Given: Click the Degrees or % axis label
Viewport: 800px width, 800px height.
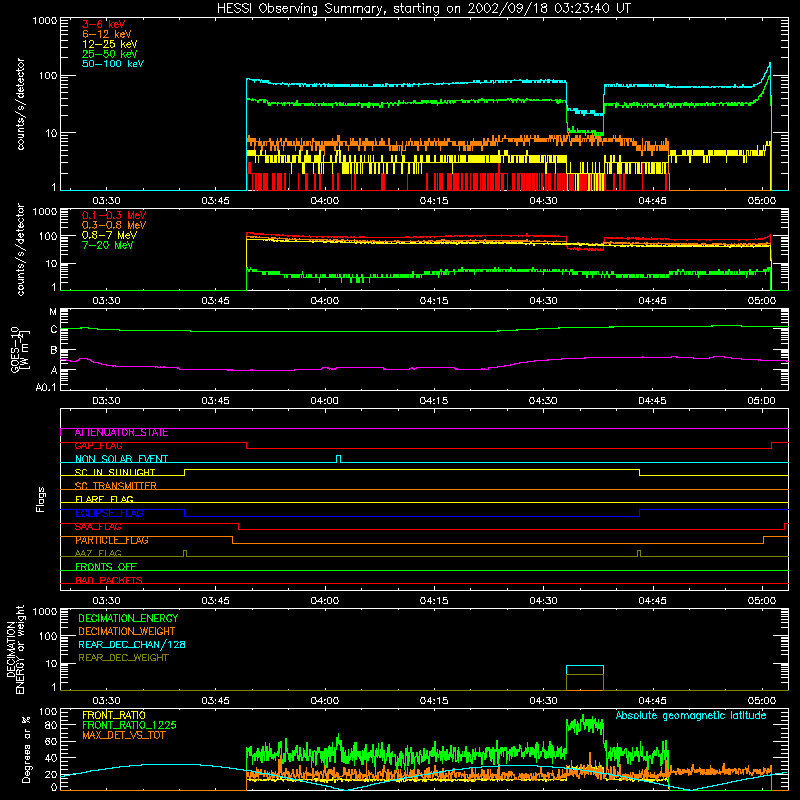Looking at the screenshot, I should [27, 749].
